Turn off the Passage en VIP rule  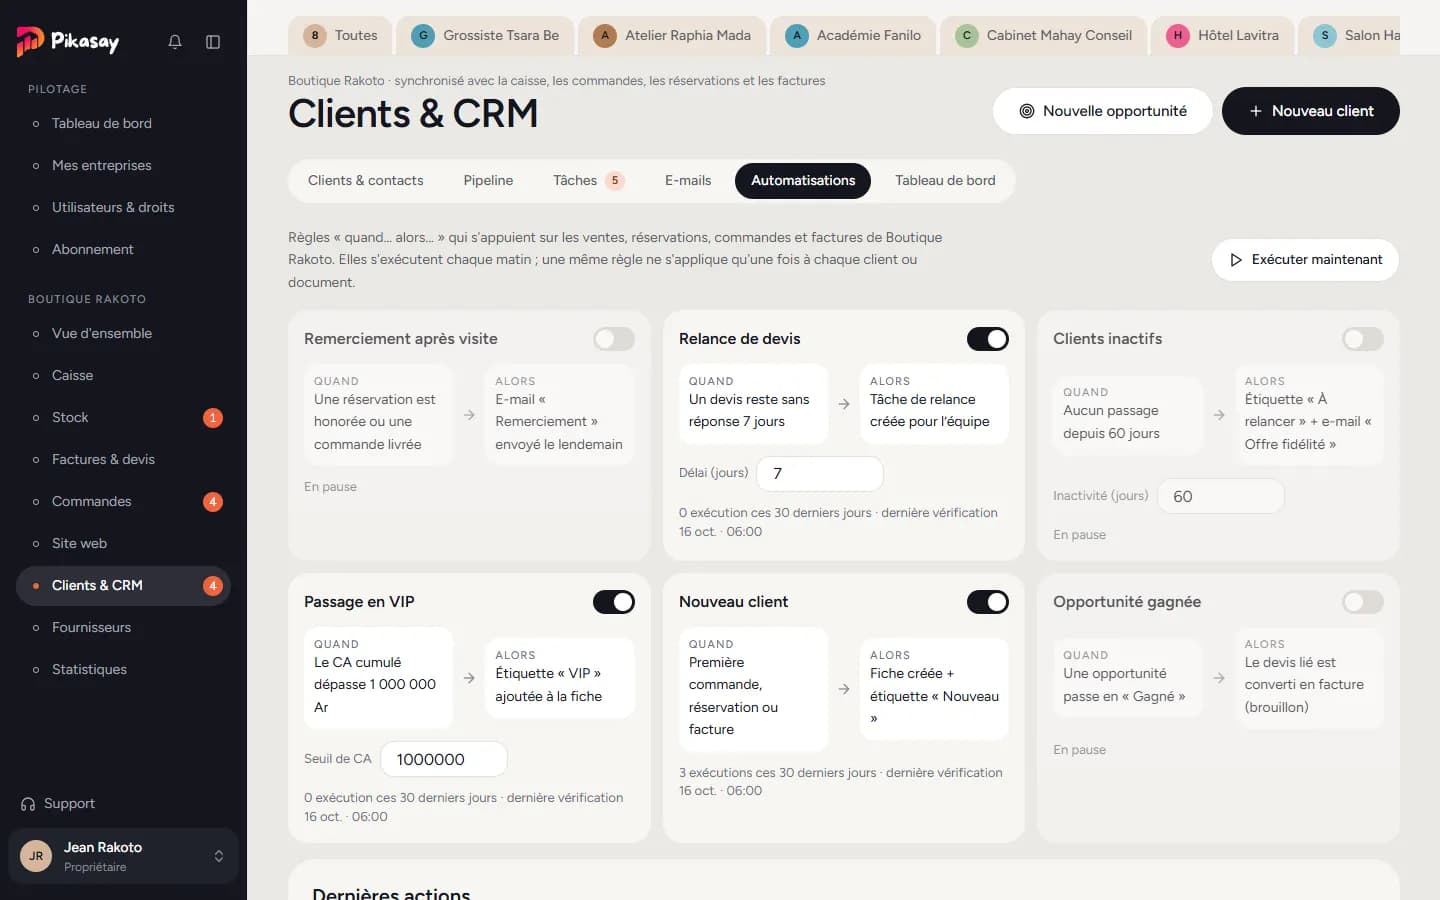coord(614,602)
